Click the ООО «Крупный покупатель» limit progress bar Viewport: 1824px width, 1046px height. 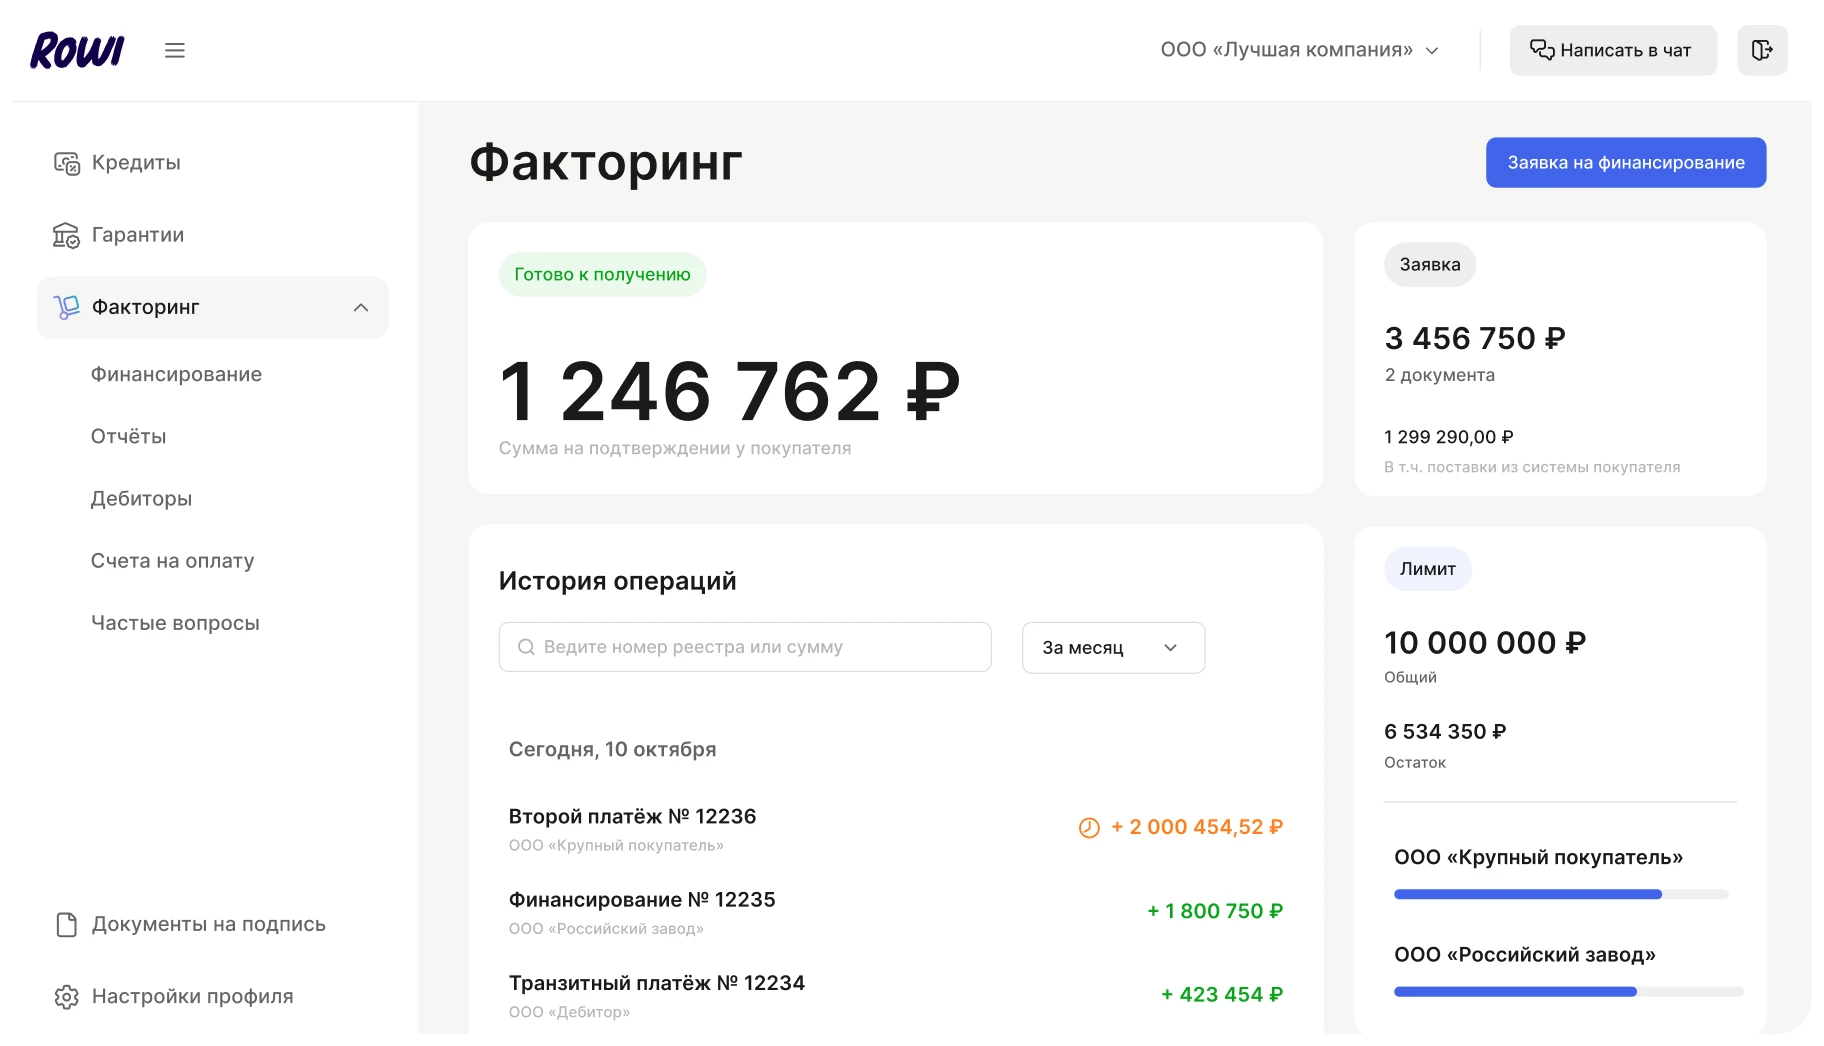click(x=1560, y=894)
